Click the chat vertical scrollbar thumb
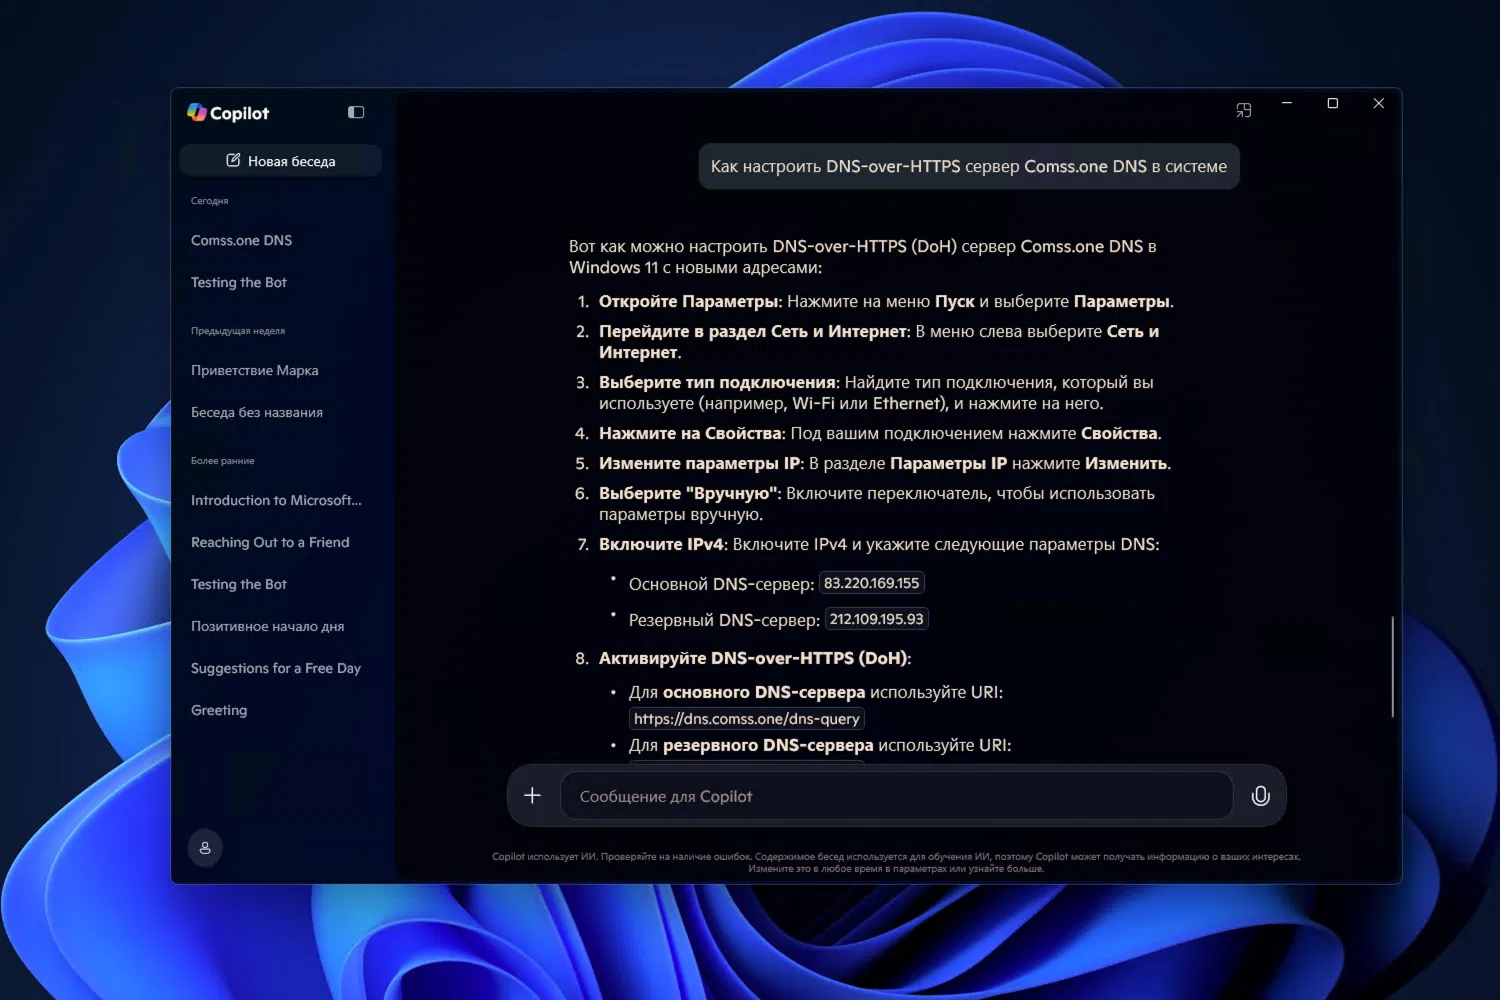 1392,667
